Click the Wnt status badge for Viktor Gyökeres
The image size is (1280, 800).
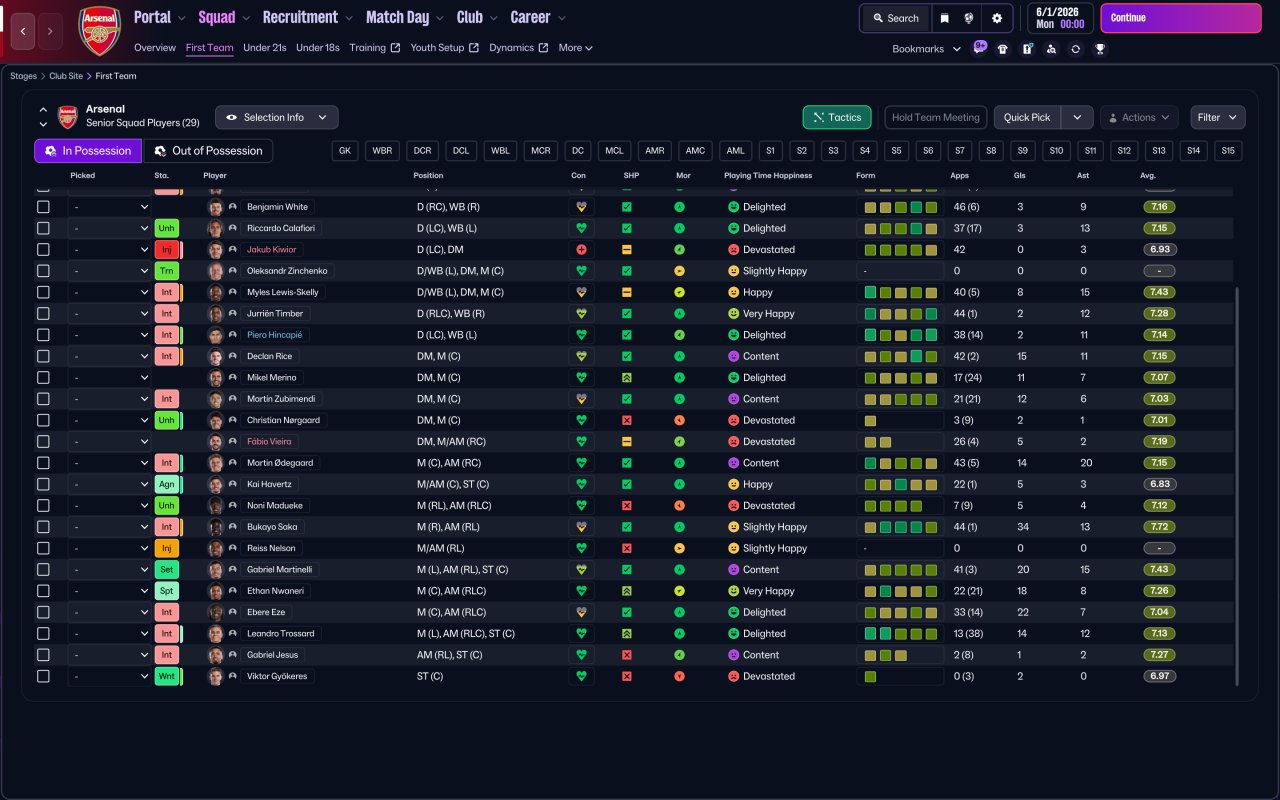pyautogui.click(x=167, y=676)
